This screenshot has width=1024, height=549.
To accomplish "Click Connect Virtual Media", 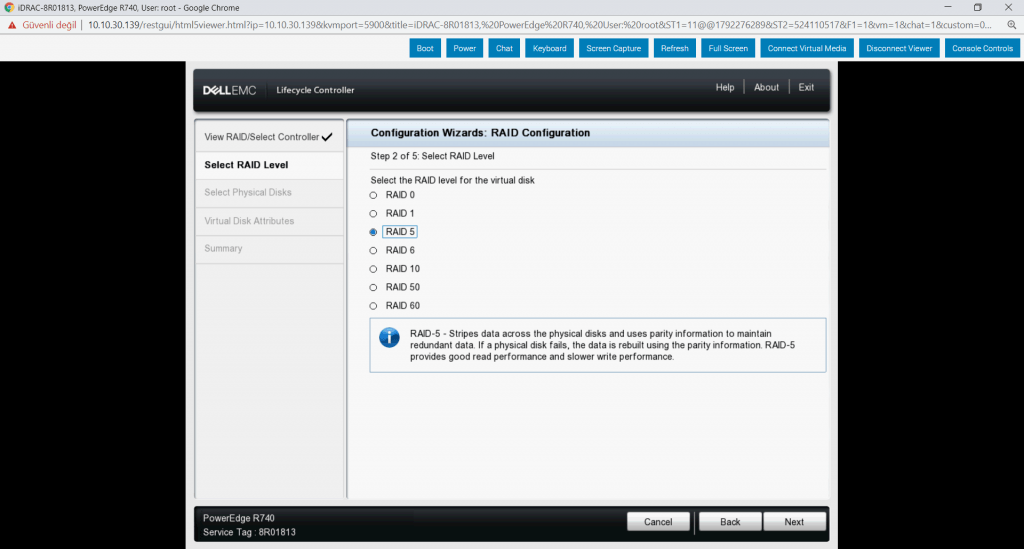I will tap(807, 48).
